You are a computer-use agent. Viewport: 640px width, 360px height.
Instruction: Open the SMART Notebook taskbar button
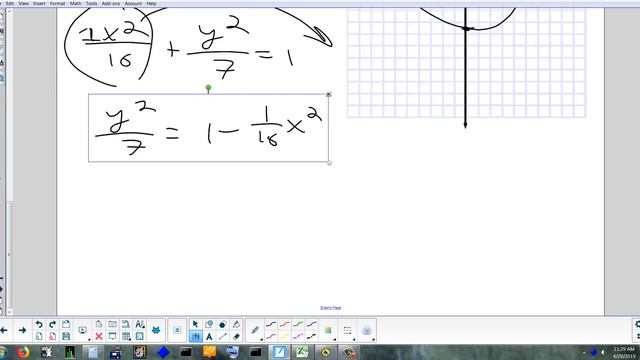click(x=279, y=352)
